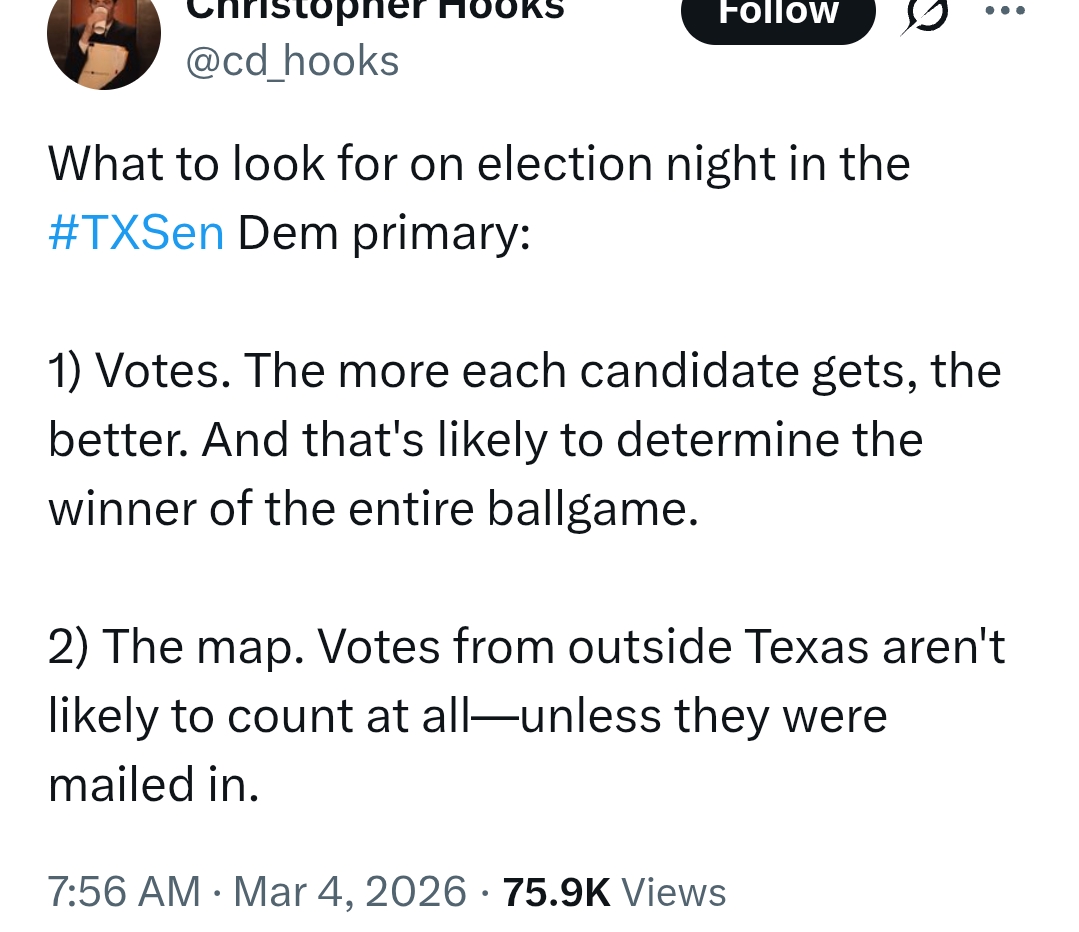Open Christopher Hooks' profile avatar

point(104,40)
